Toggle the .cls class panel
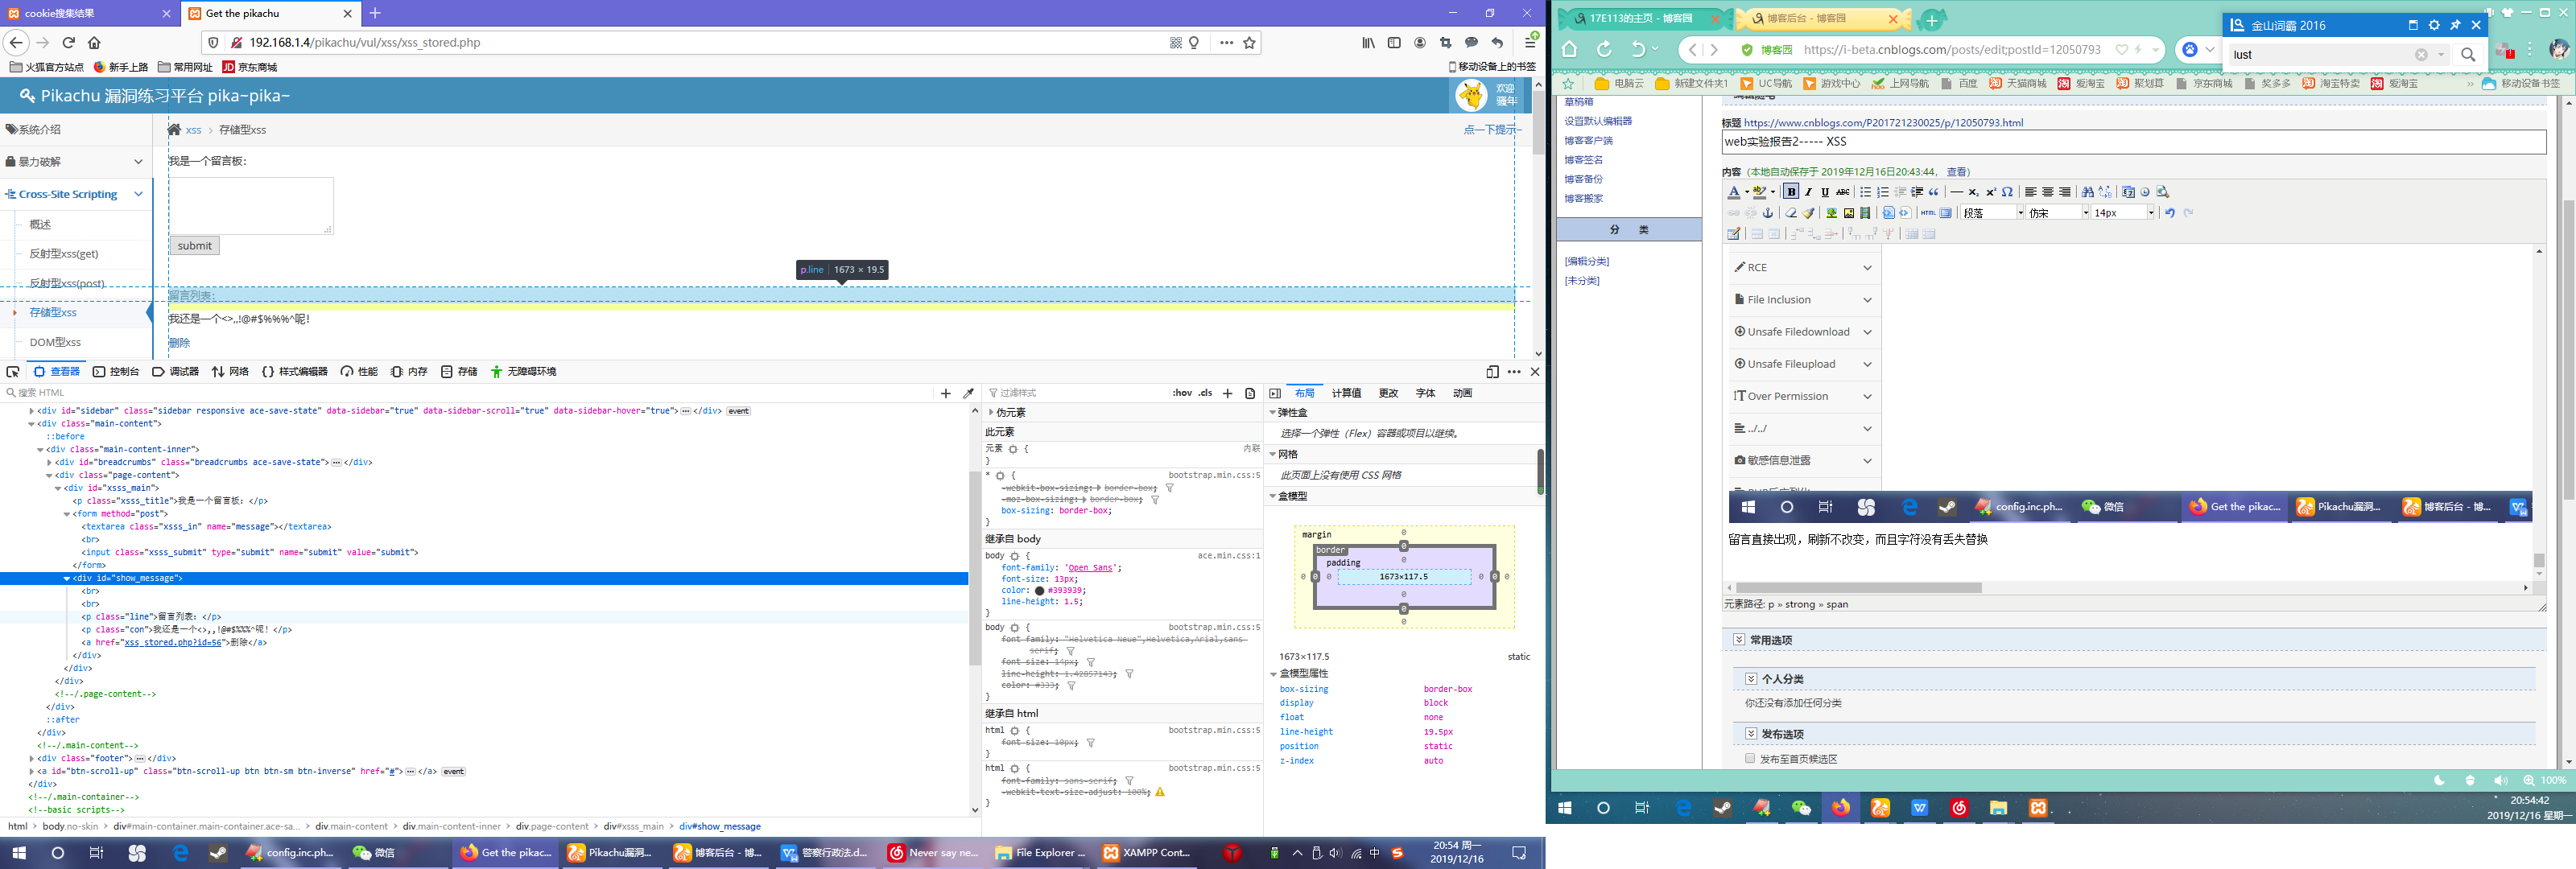Screen dimensions: 2576x869 pos(1206,393)
